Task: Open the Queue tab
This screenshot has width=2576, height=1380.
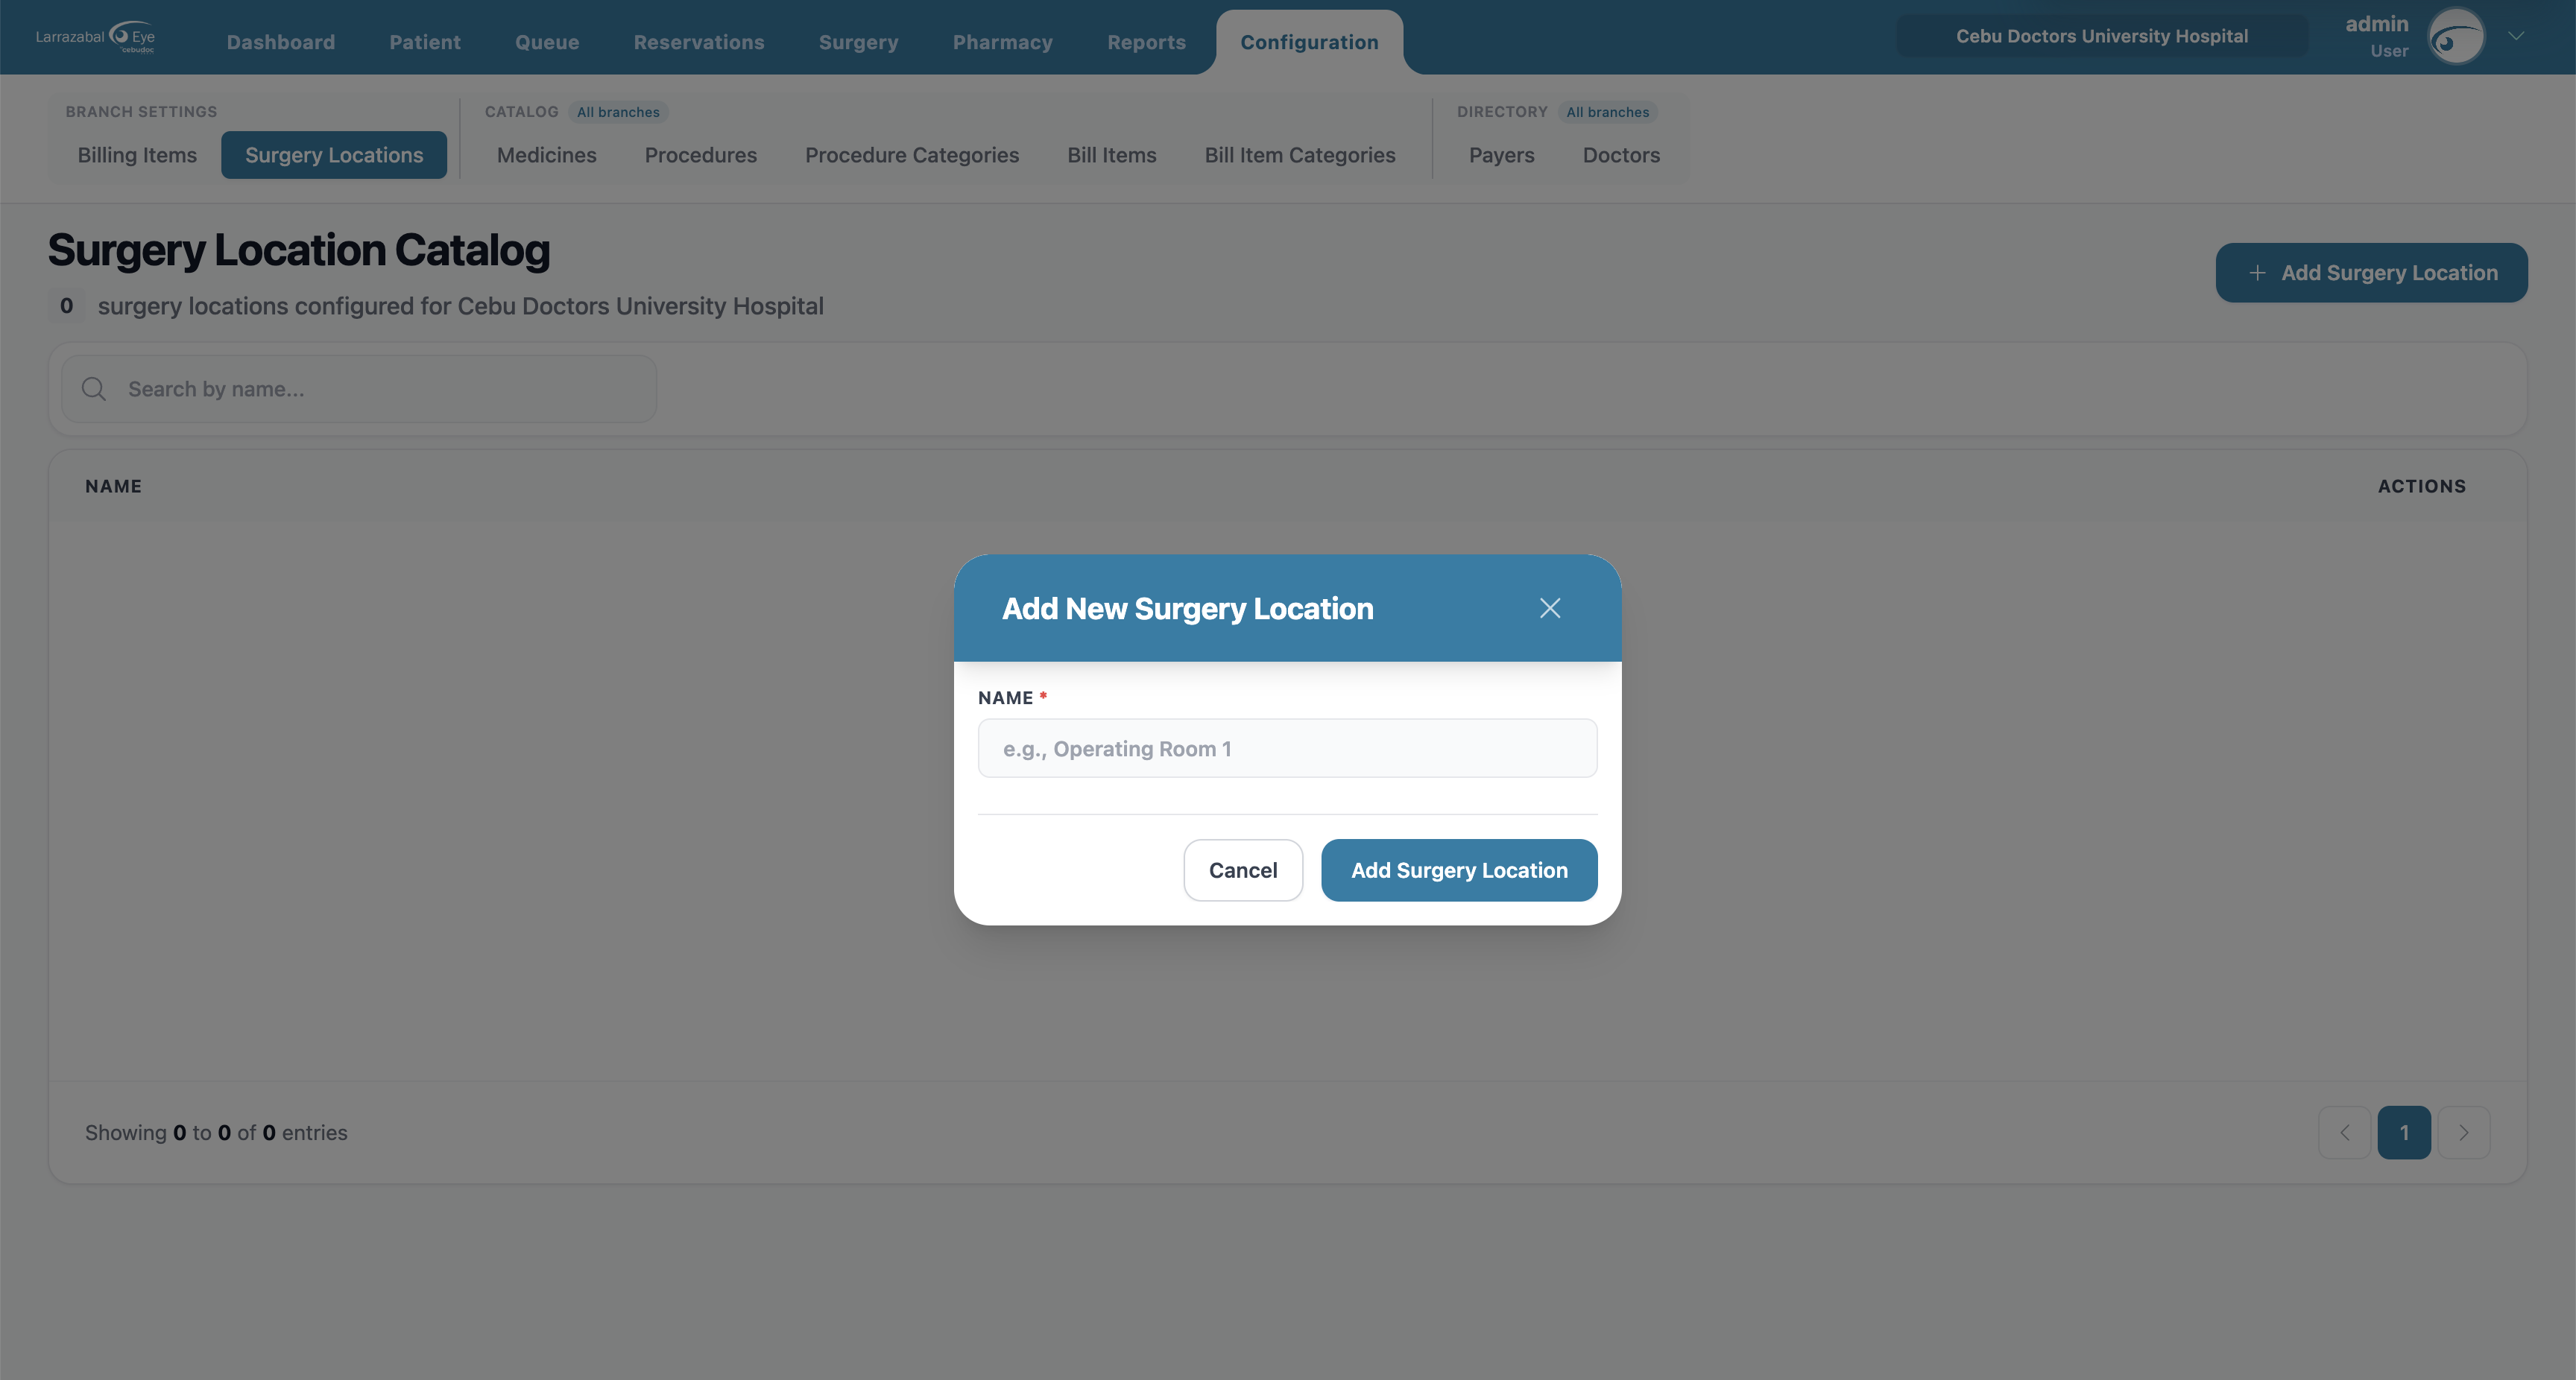Action: [546, 42]
